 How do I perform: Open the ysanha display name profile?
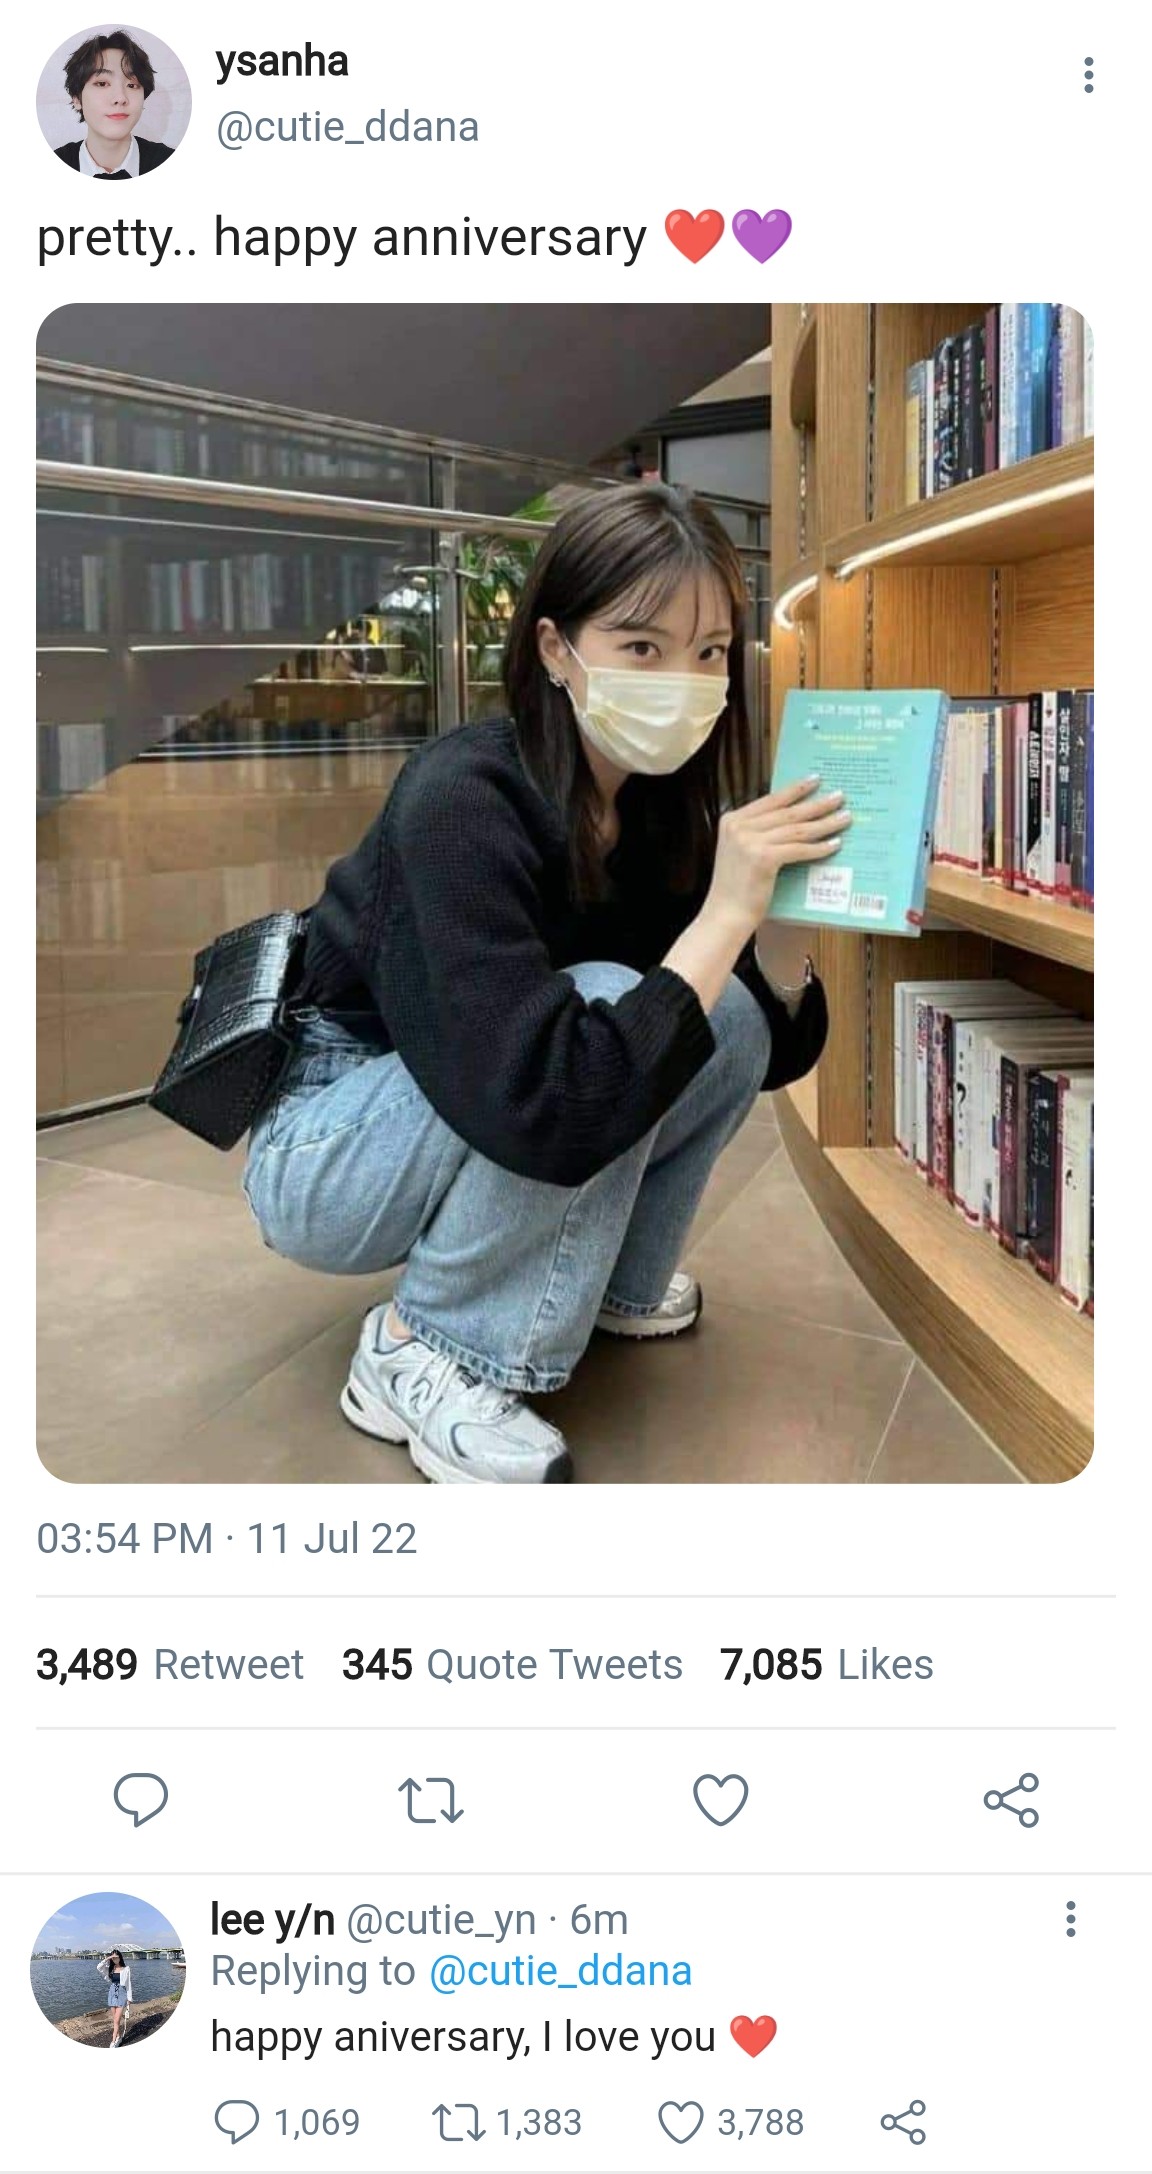(282, 62)
